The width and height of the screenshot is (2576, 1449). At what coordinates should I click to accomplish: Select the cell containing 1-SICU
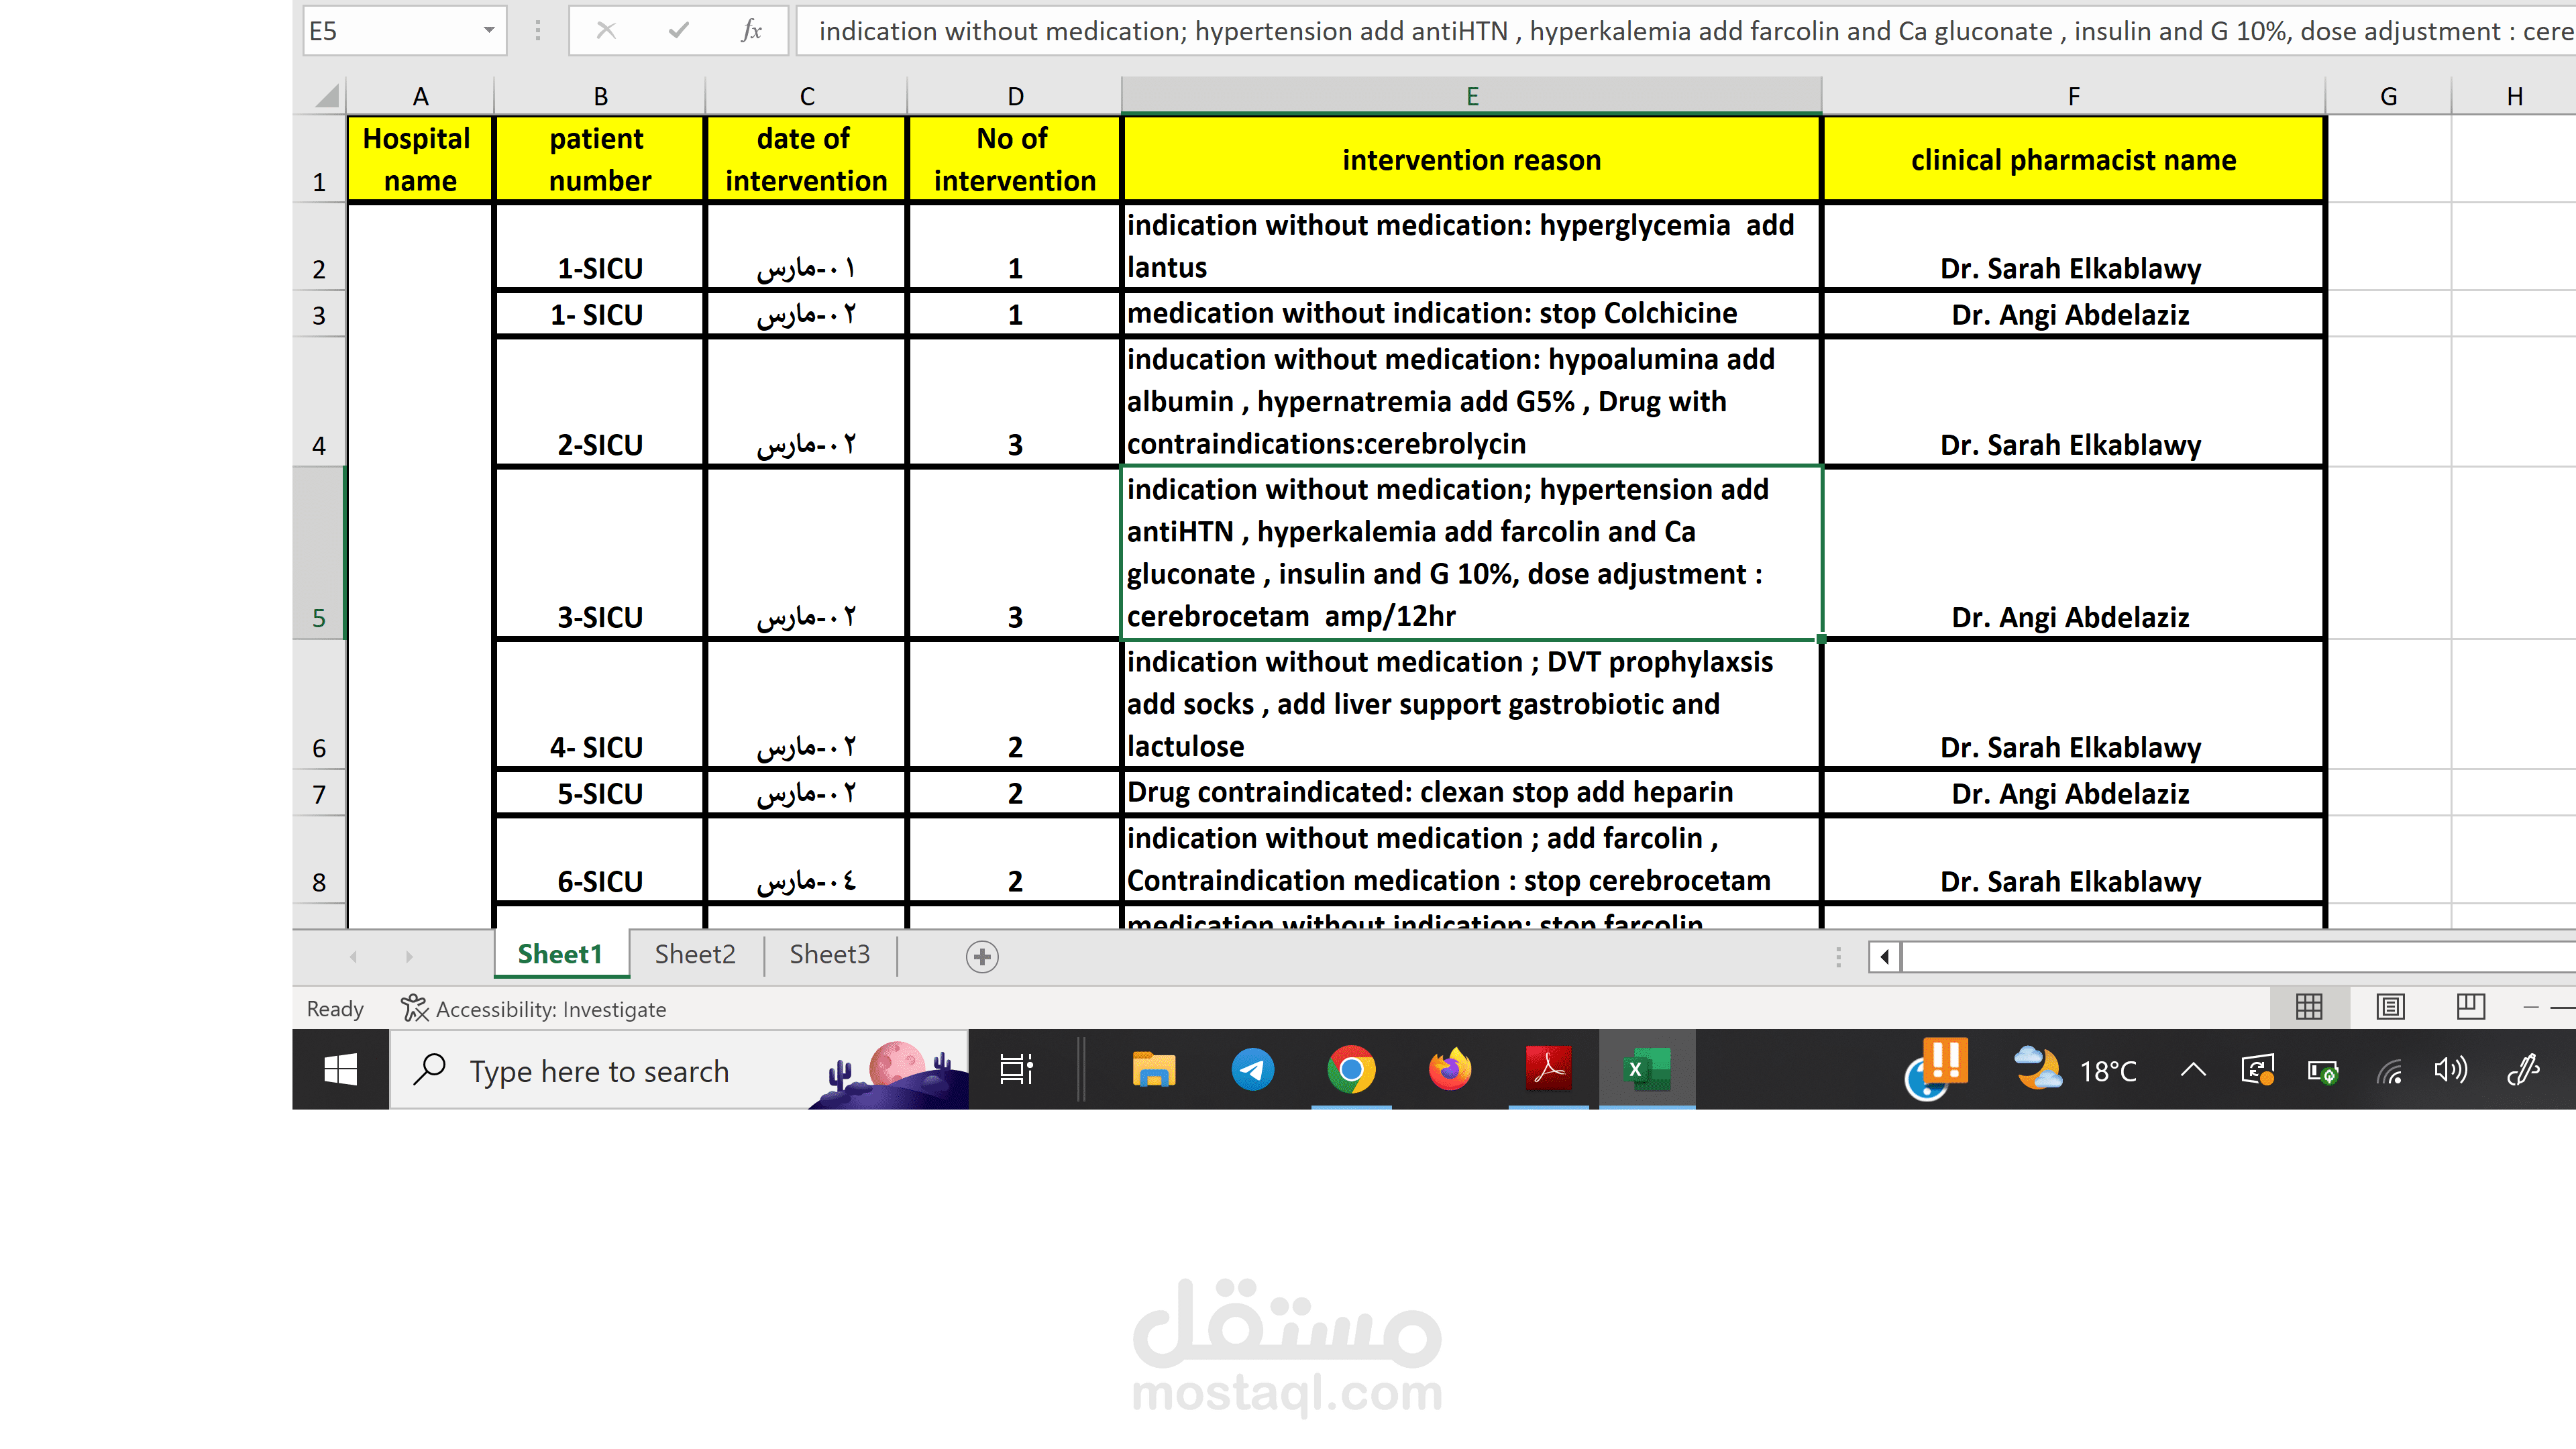(x=600, y=247)
